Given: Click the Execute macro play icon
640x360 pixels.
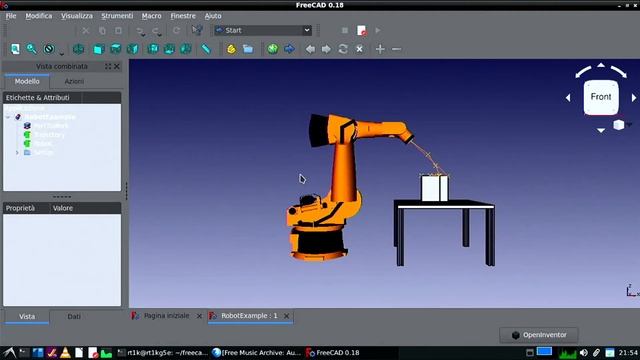Looking at the screenshot, I should (x=378, y=31).
